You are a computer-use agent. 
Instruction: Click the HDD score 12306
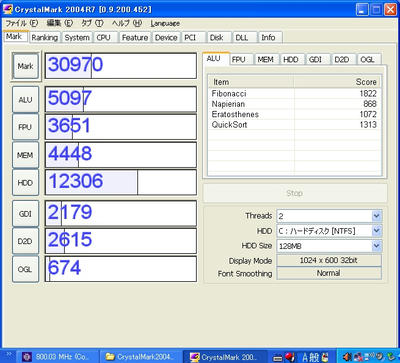click(121, 182)
